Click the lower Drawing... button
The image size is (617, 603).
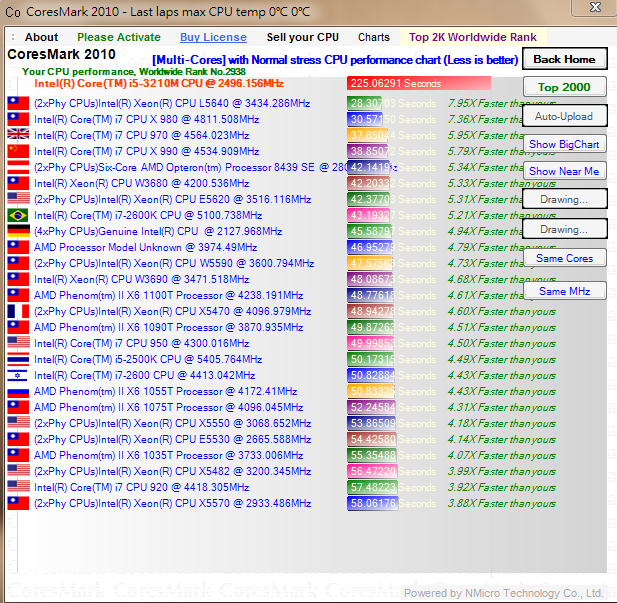(x=564, y=229)
